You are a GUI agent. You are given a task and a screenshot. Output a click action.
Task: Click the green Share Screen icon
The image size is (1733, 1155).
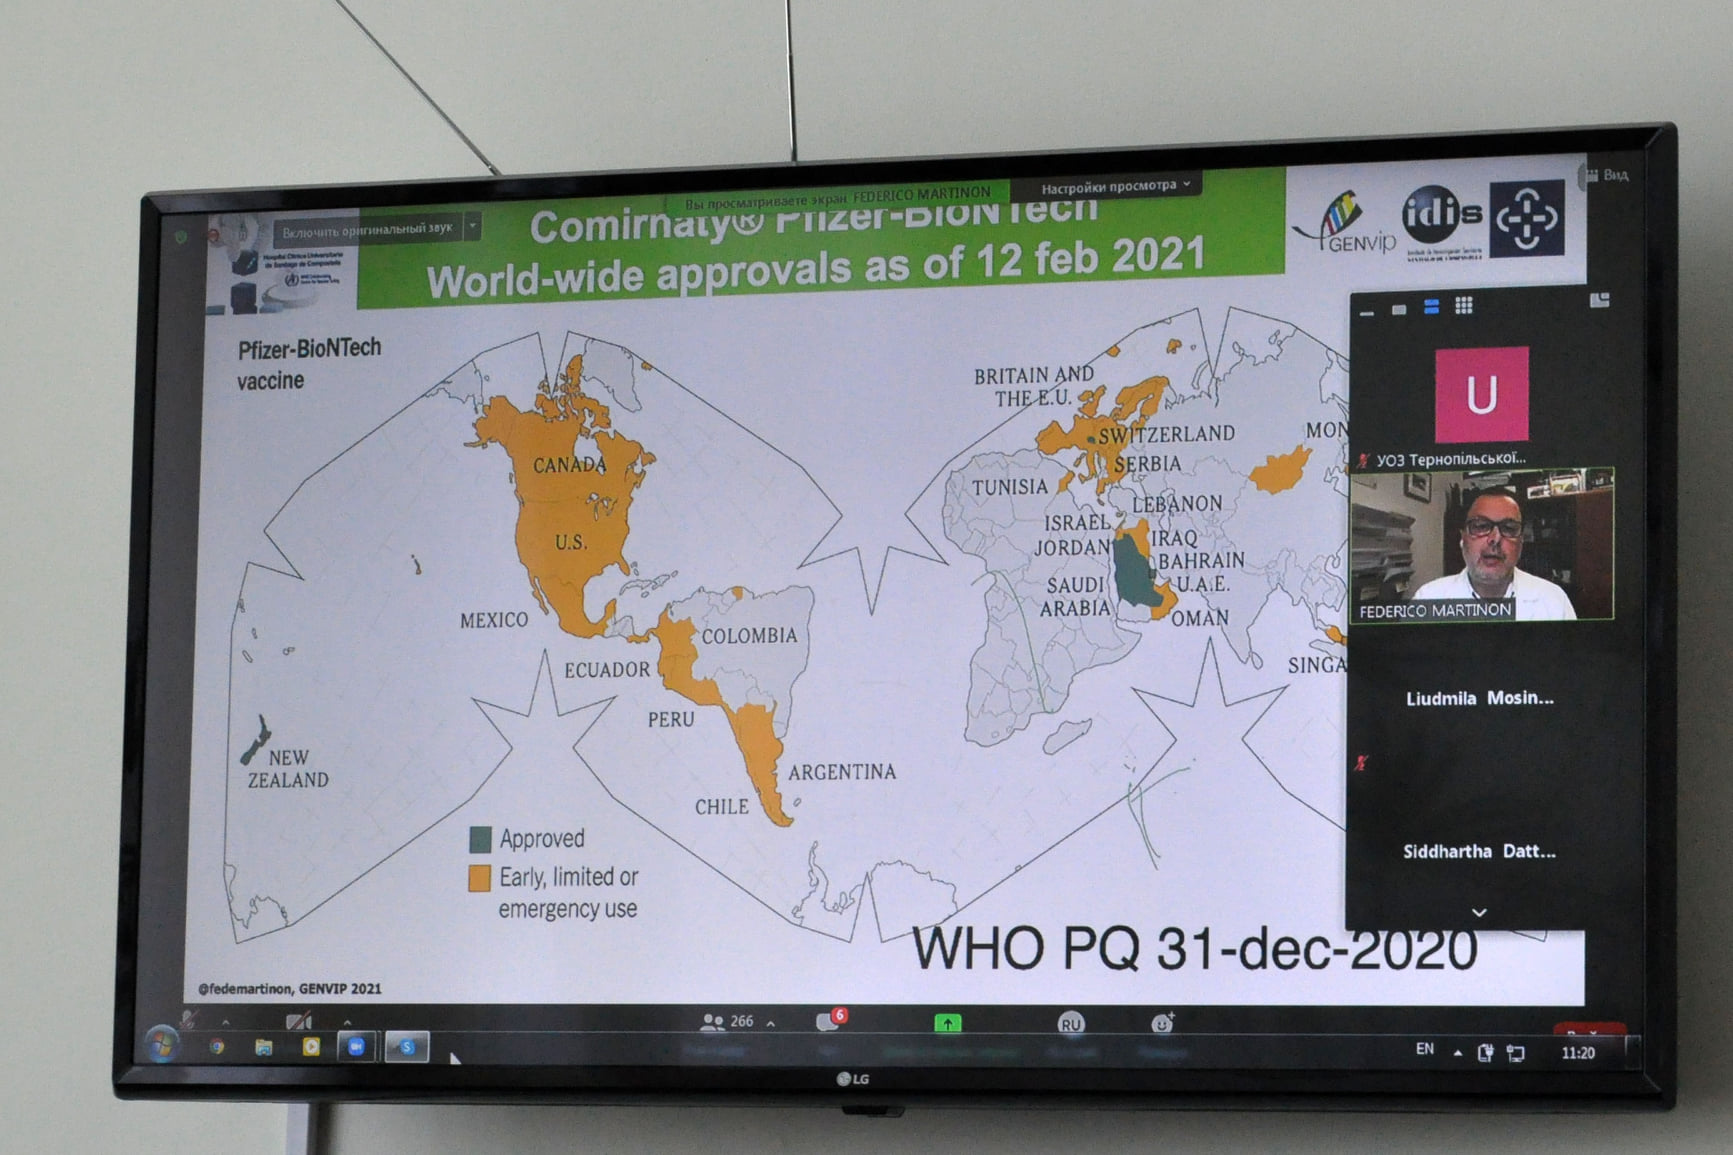(947, 1023)
